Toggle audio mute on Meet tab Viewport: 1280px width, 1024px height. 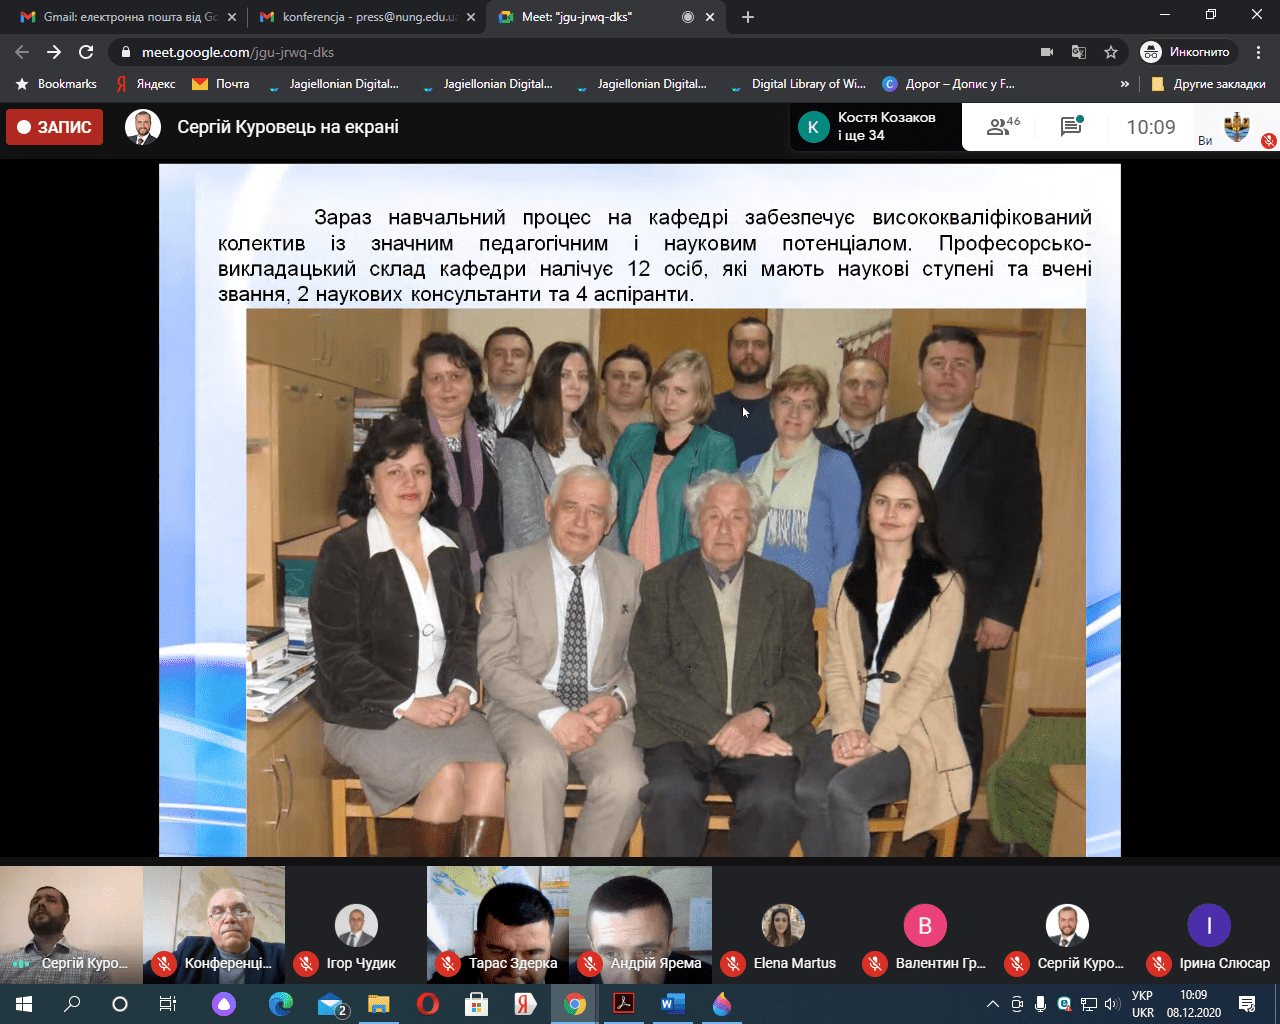[687, 17]
